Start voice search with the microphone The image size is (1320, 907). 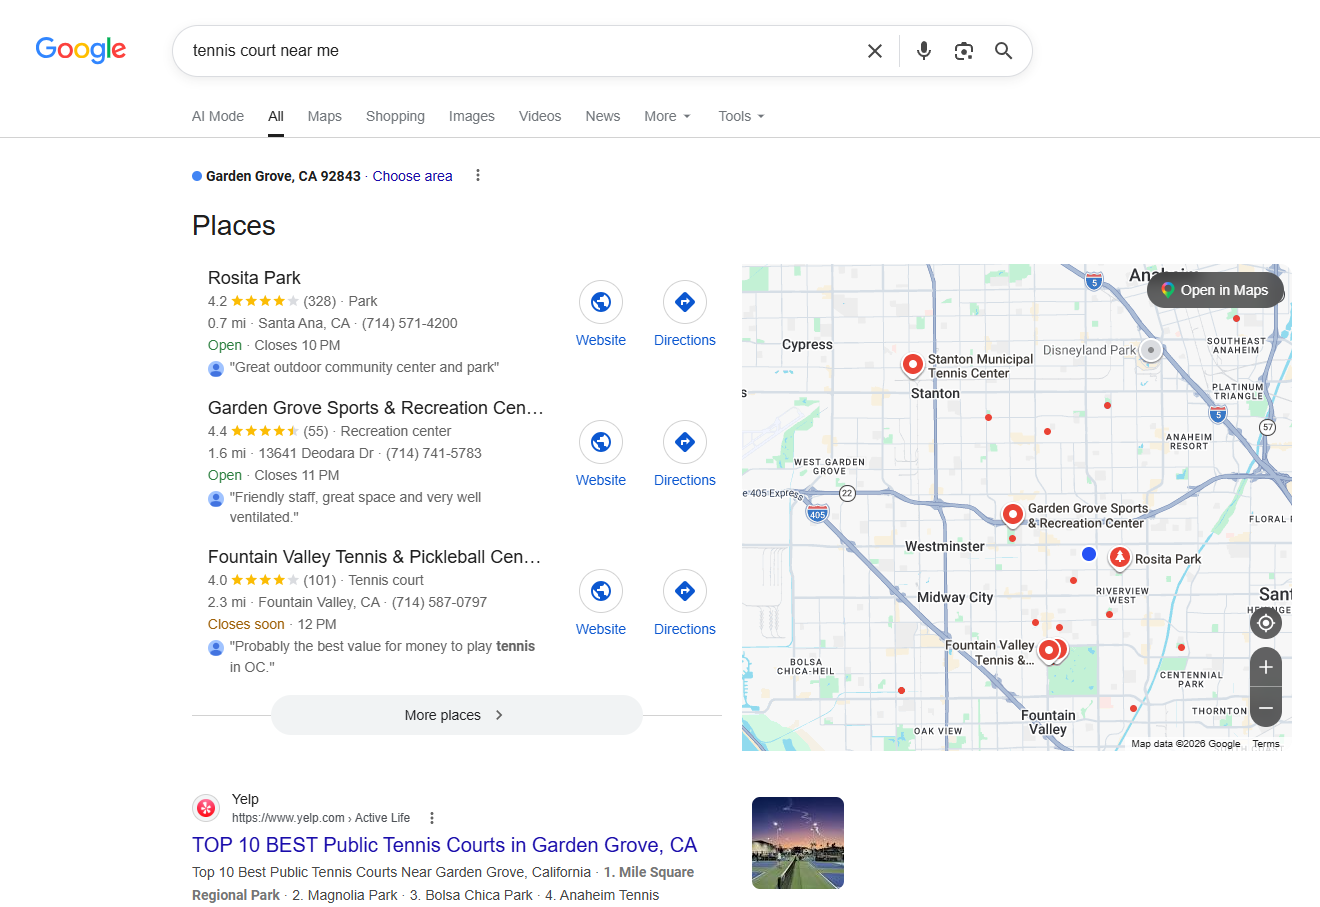(924, 51)
